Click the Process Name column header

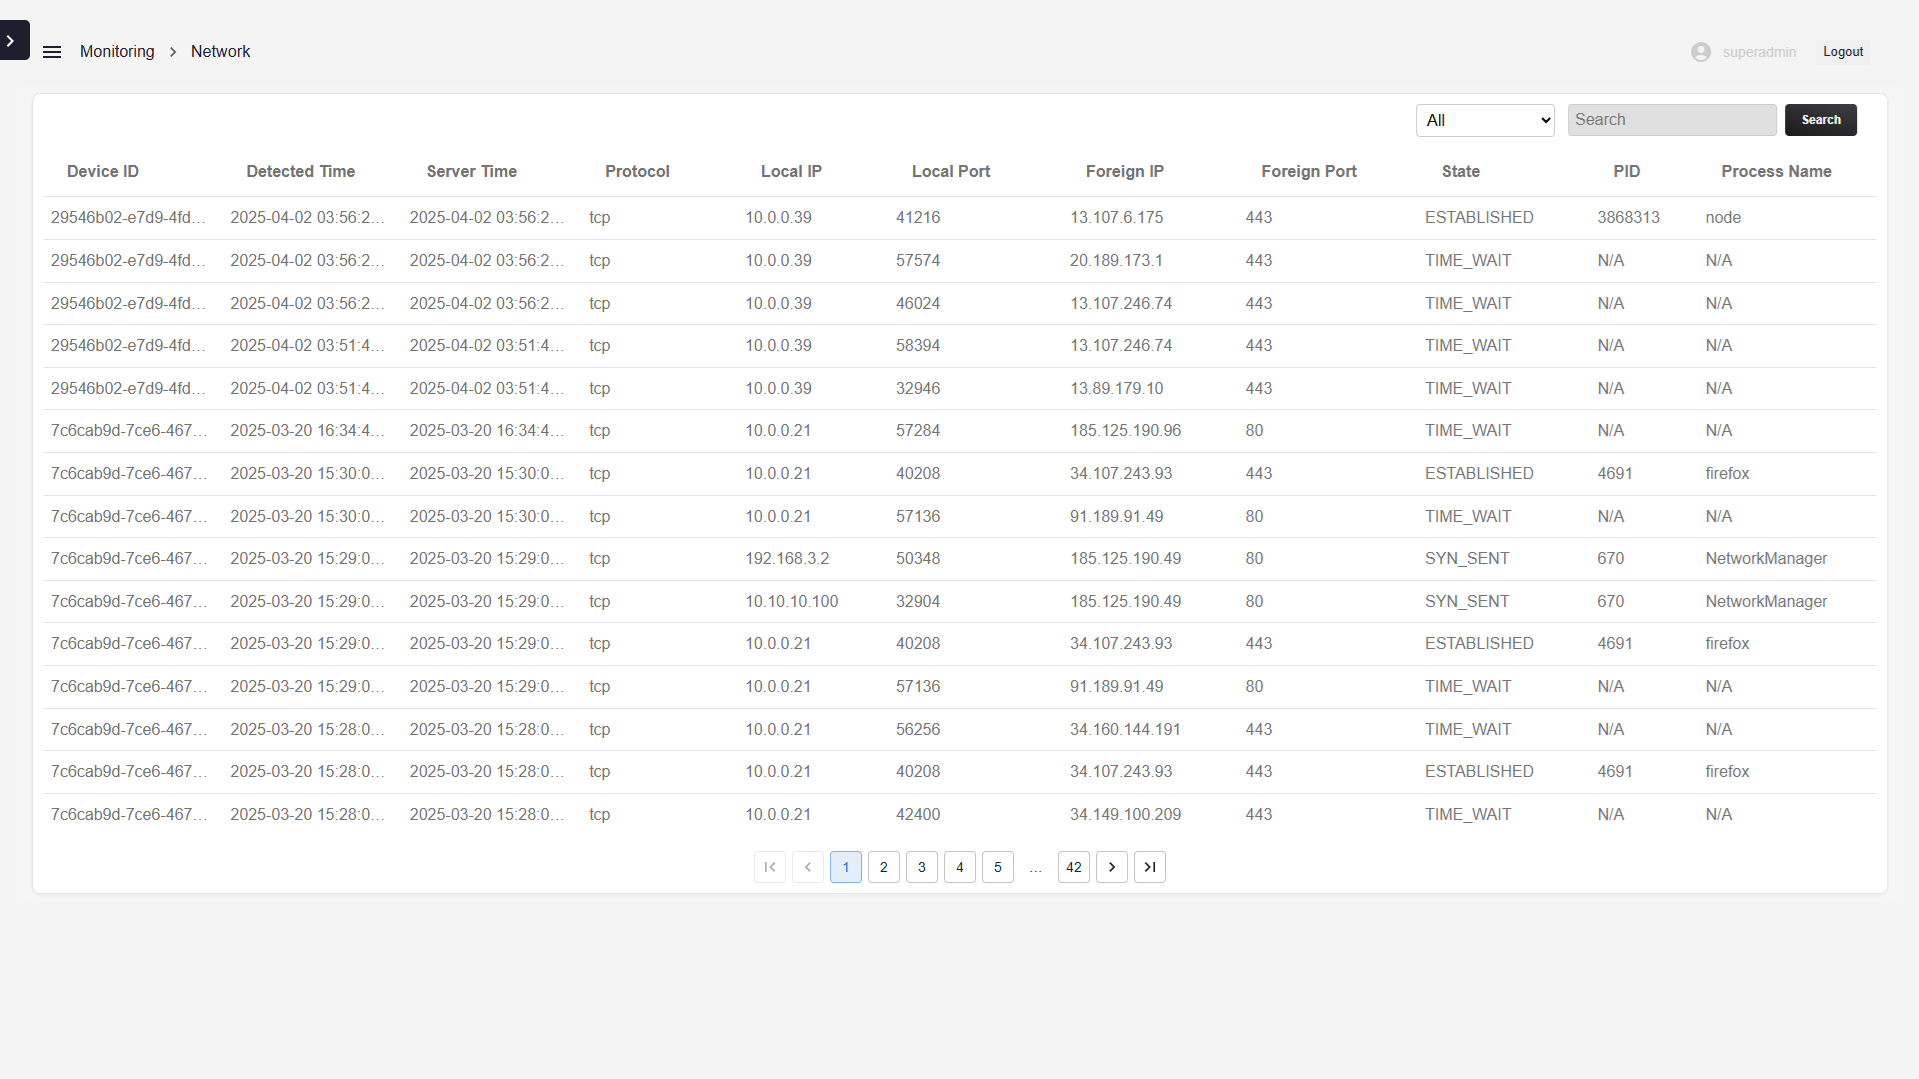(x=1775, y=172)
